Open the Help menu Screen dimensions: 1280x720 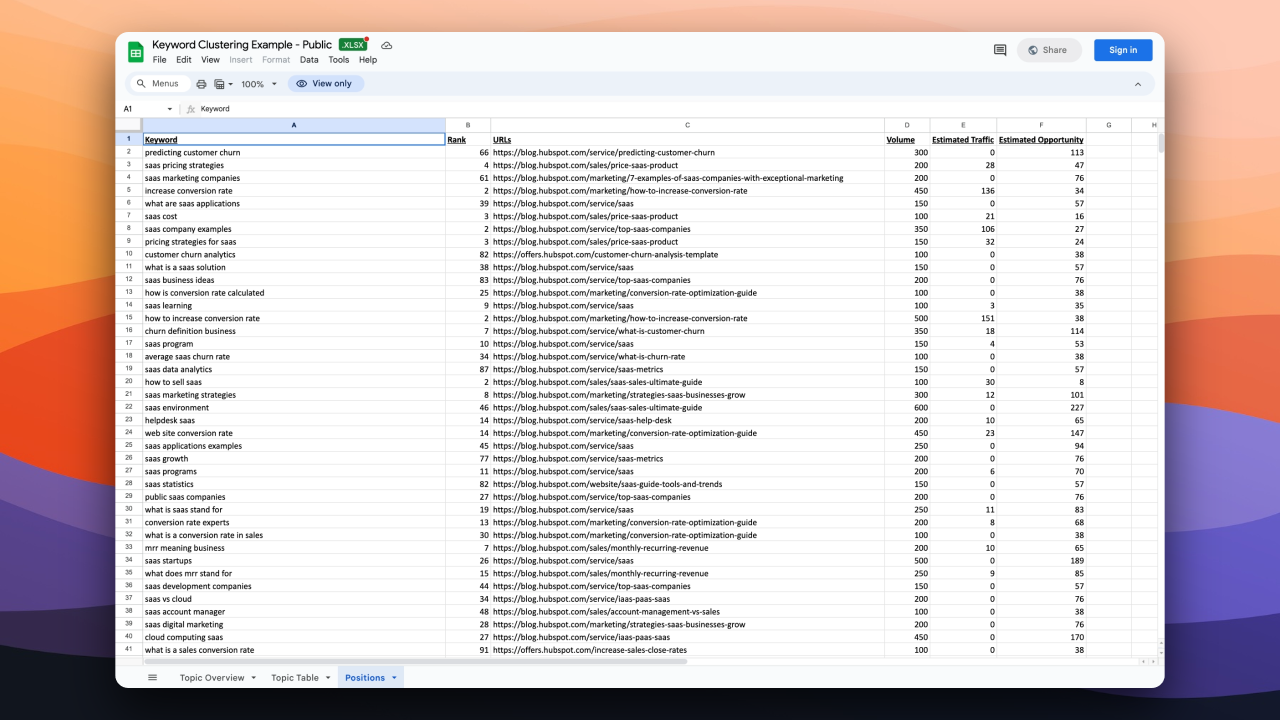pos(368,60)
